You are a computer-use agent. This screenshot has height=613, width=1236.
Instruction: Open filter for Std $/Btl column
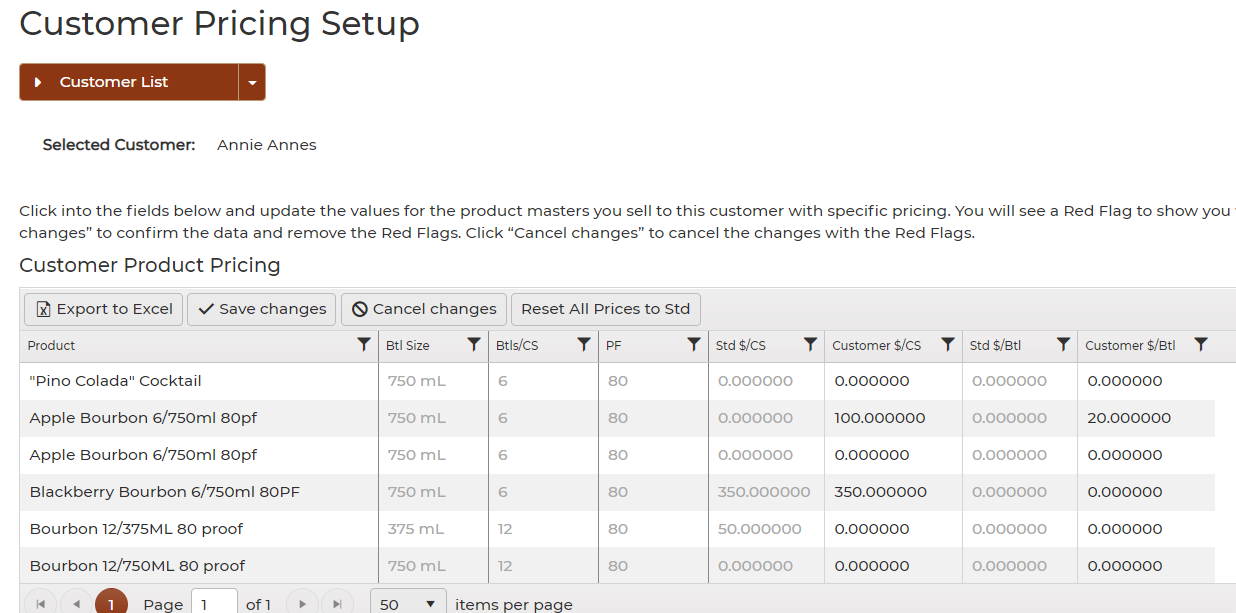click(1064, 344)
